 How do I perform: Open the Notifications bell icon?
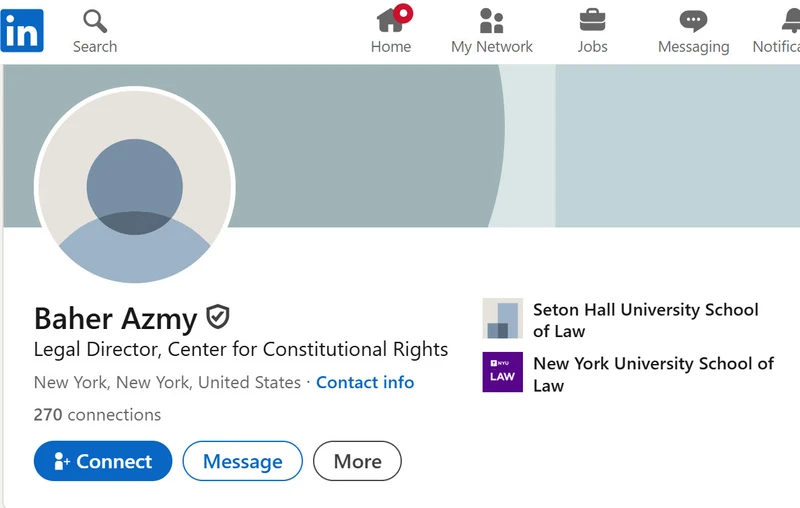click(x=791, y=21)
